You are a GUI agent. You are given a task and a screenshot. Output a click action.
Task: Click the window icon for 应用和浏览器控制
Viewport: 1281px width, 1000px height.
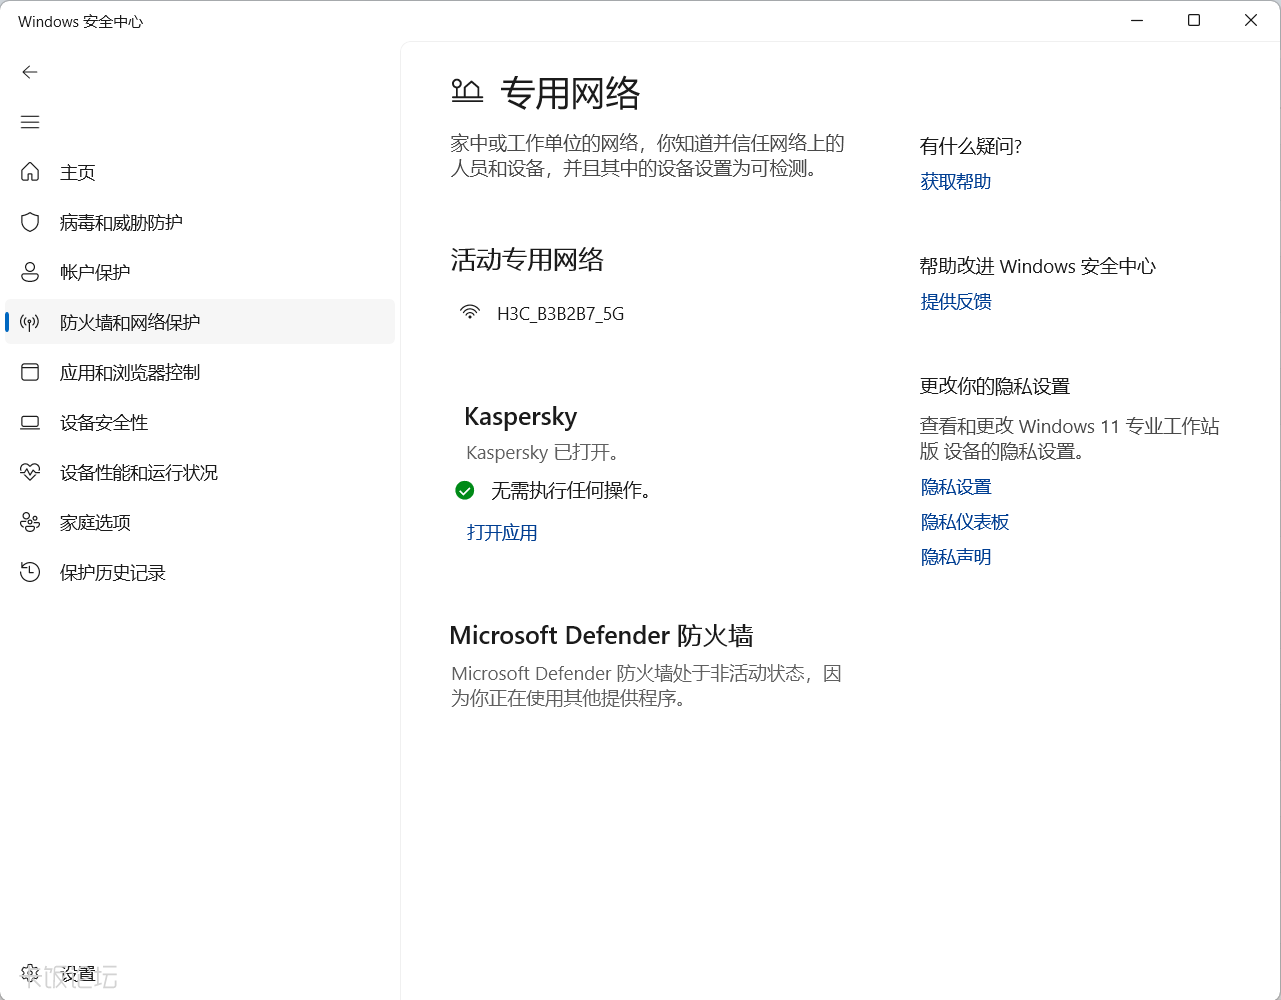30,372
